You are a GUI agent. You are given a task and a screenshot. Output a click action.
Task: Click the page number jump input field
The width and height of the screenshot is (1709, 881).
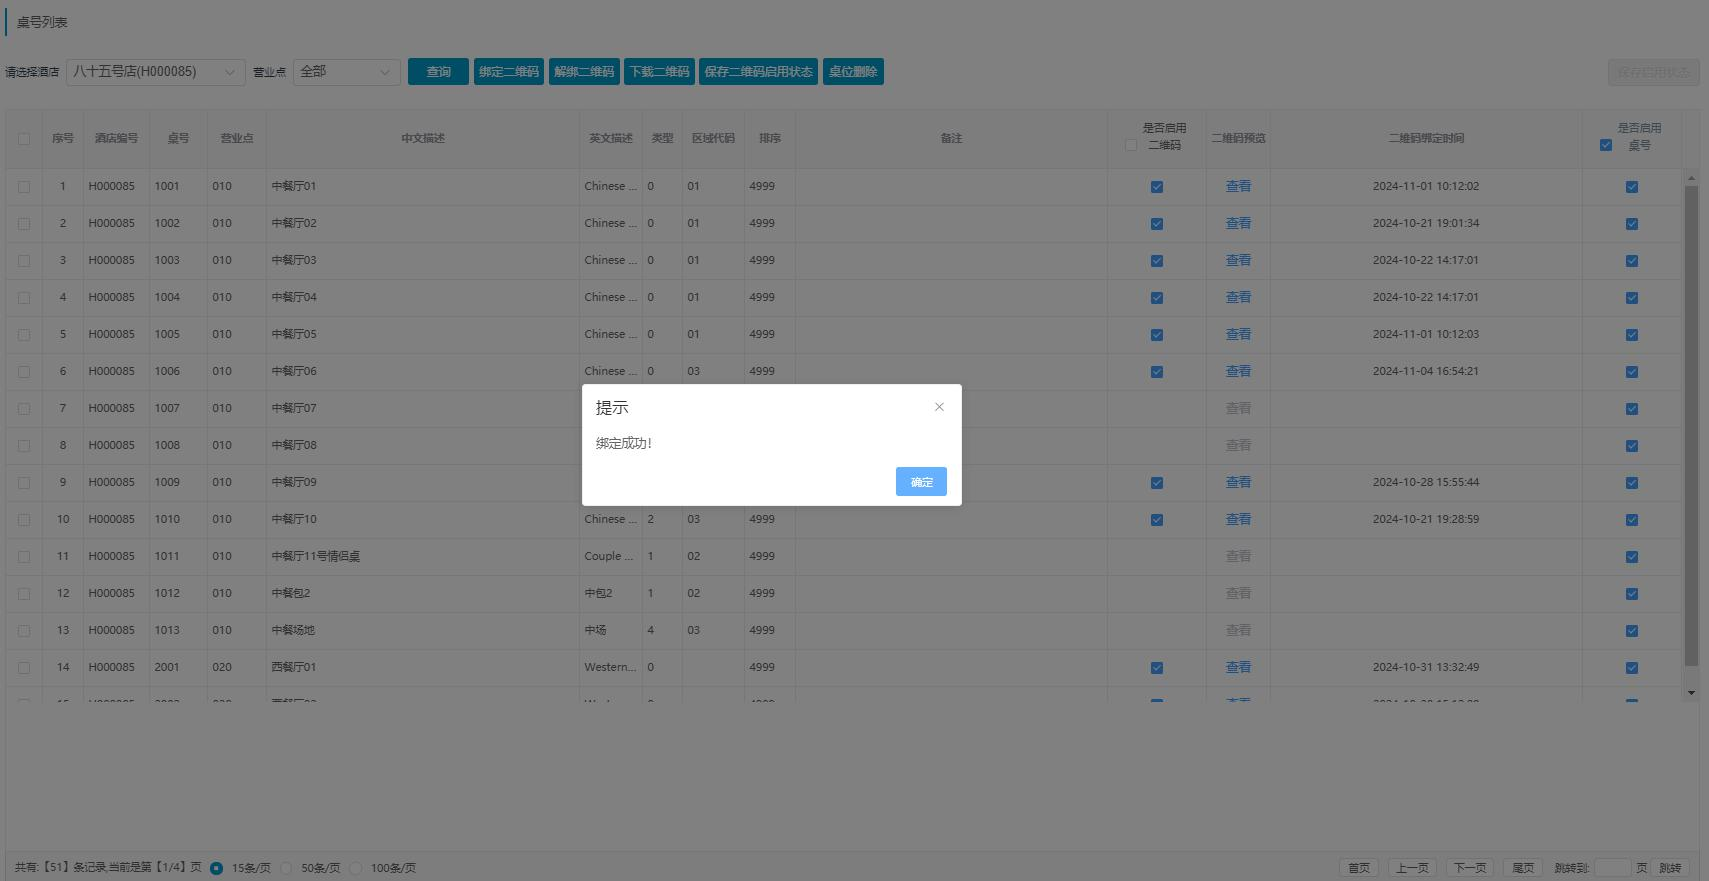click(1611, 868)
